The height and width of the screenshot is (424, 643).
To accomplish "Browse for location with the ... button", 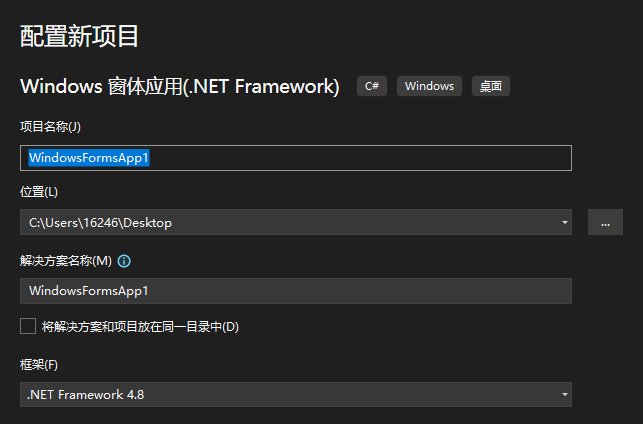I will coord(605,222).
